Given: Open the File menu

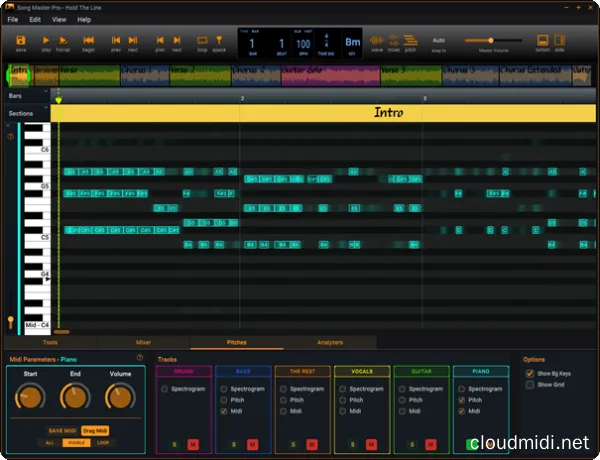Looking at the screenshot, I should point(13,20).
